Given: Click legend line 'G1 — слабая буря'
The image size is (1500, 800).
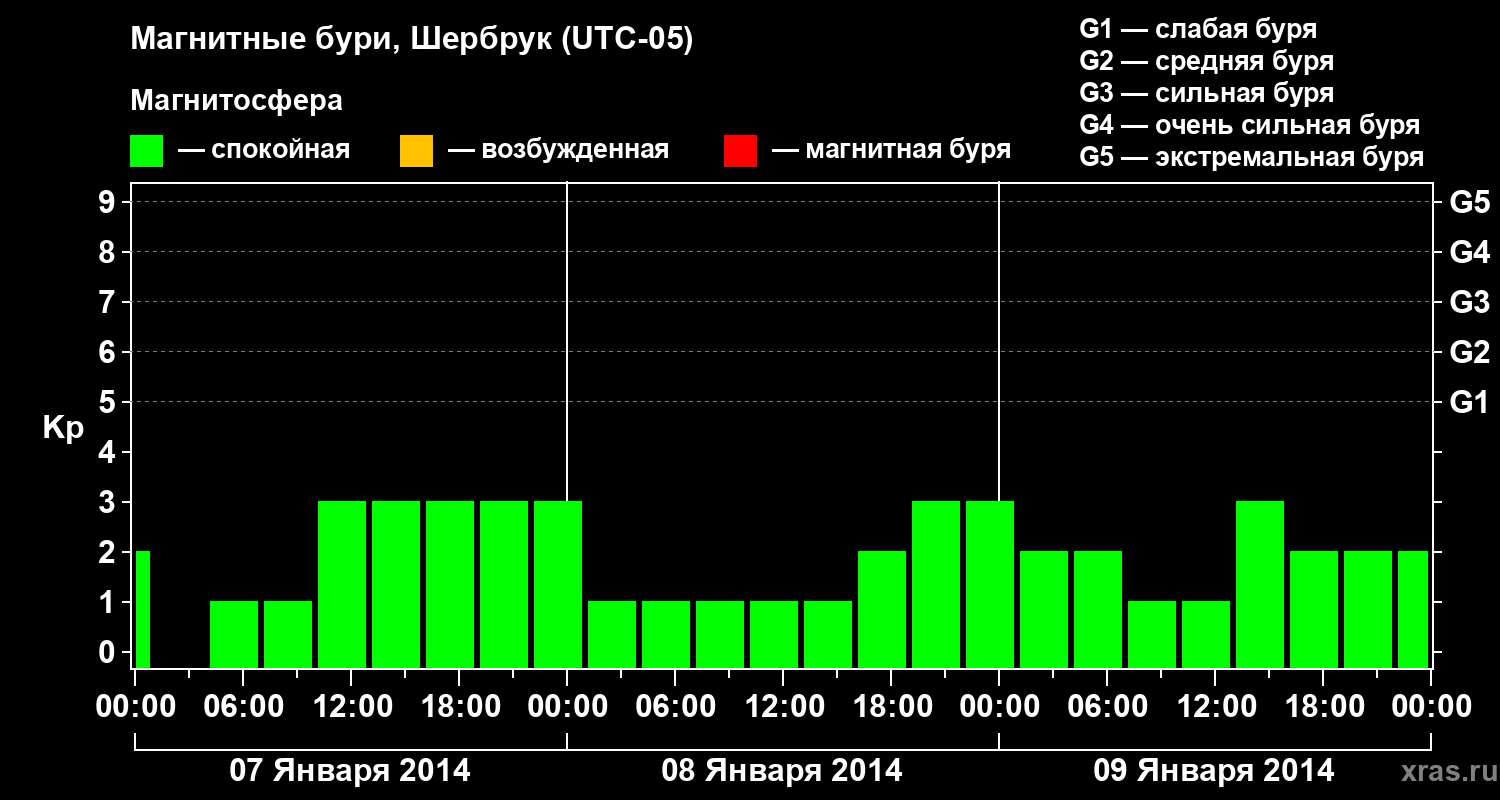Looking at the screenshot, I should pyautogui.click(x=1198, y=29).
